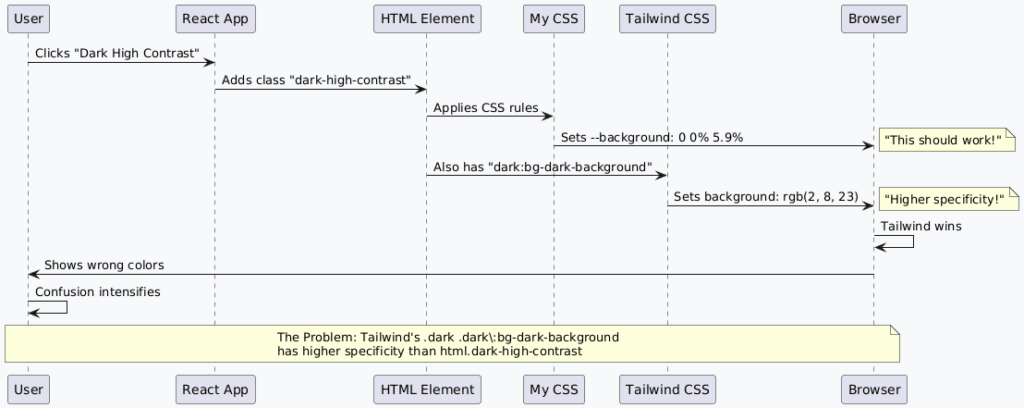Select the bottom My CSS participant box
The image size is (1024, 408).
[x=553, y=389]
